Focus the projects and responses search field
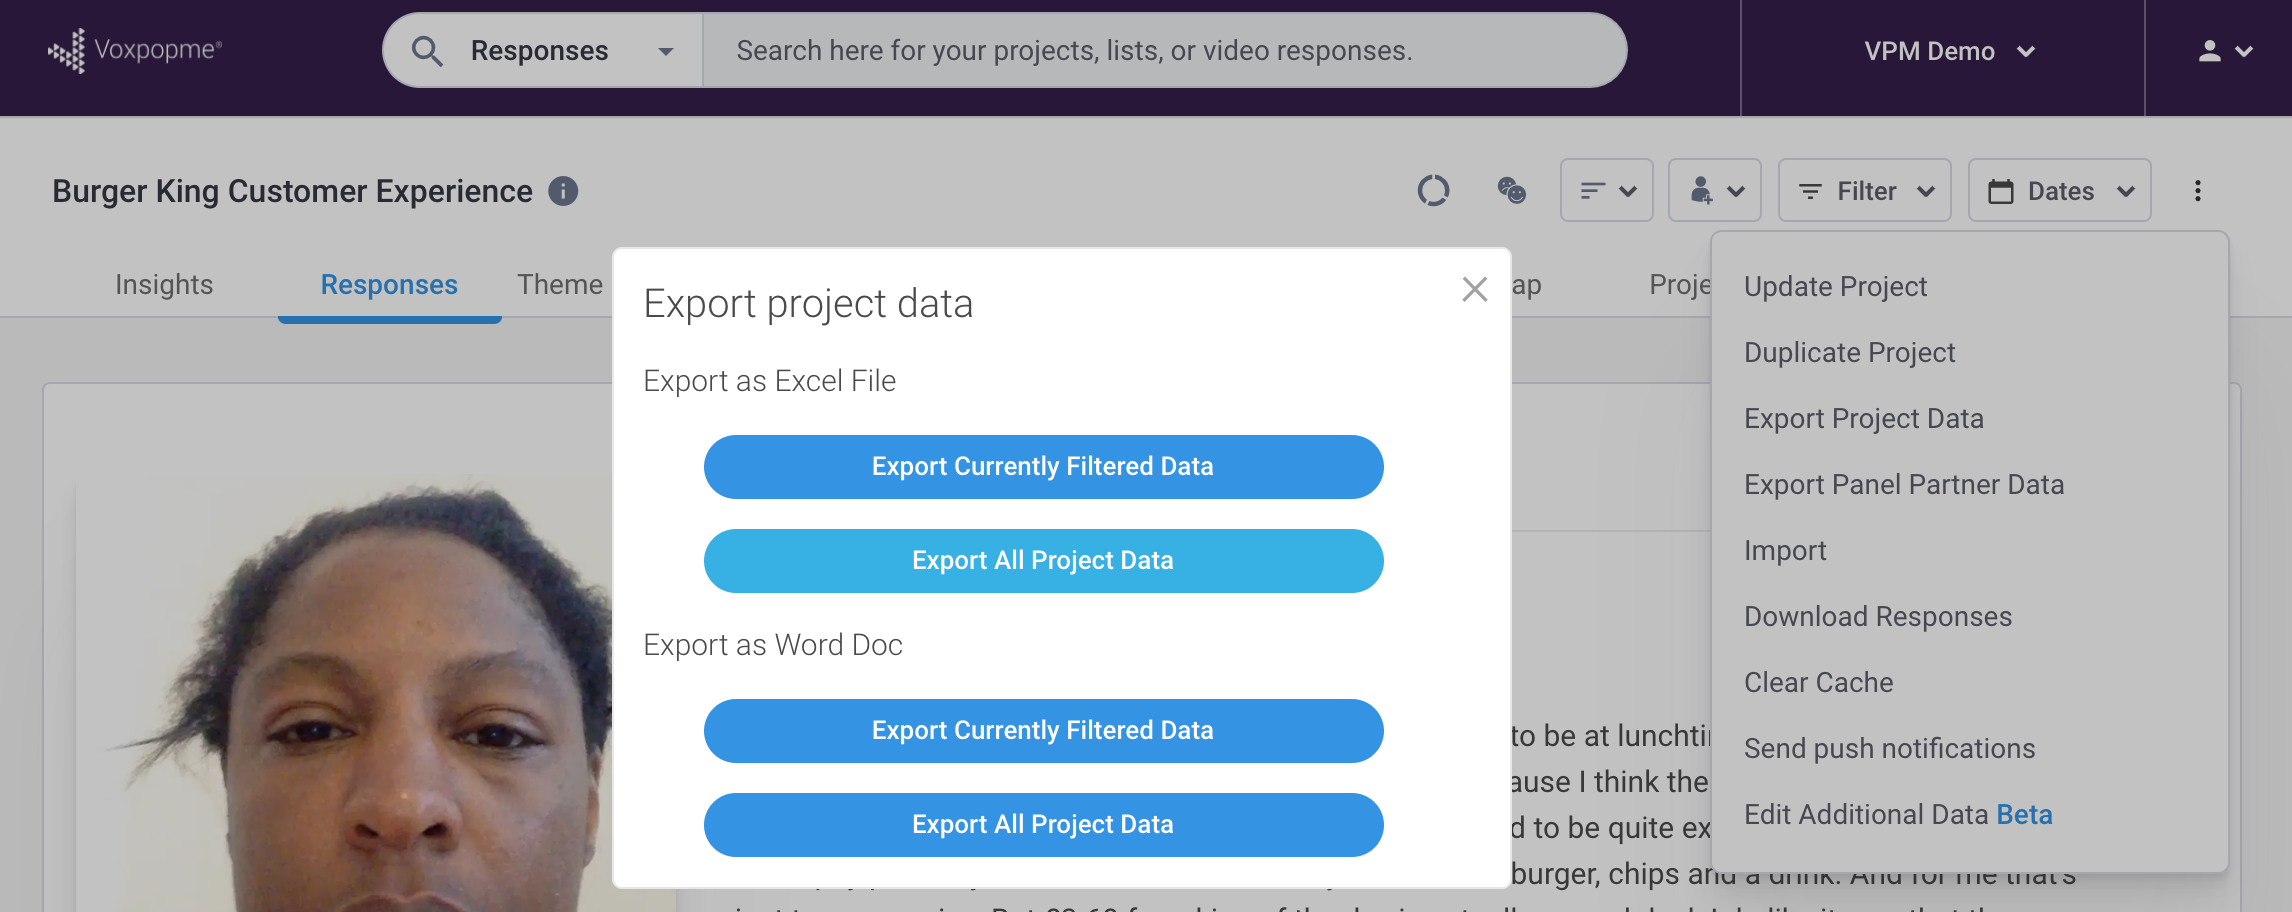2292x912 pixels. point(1164,51)
